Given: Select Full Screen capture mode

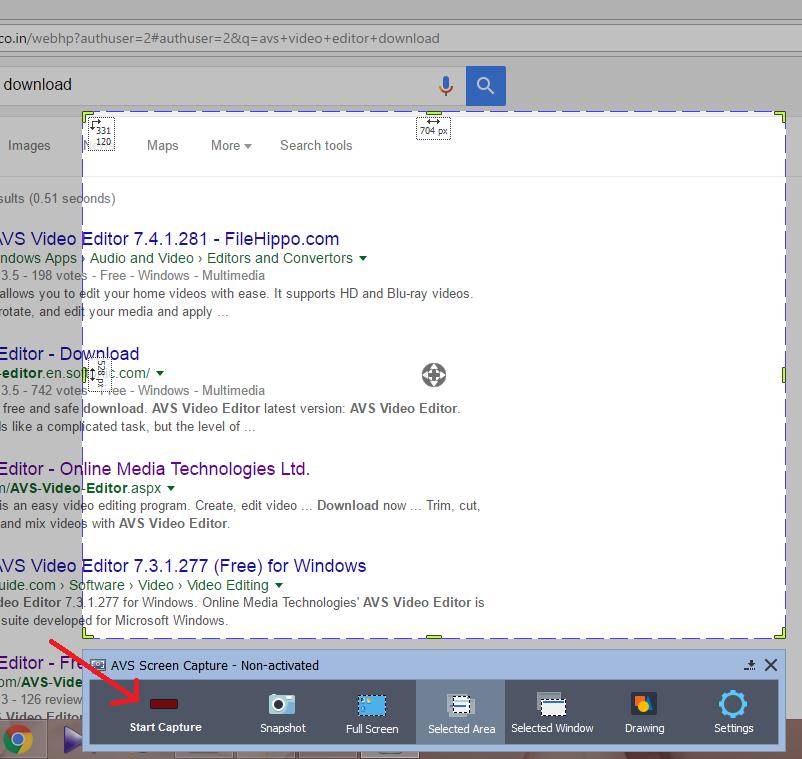Looking at the screenshot, I should [x=372, y=712].
